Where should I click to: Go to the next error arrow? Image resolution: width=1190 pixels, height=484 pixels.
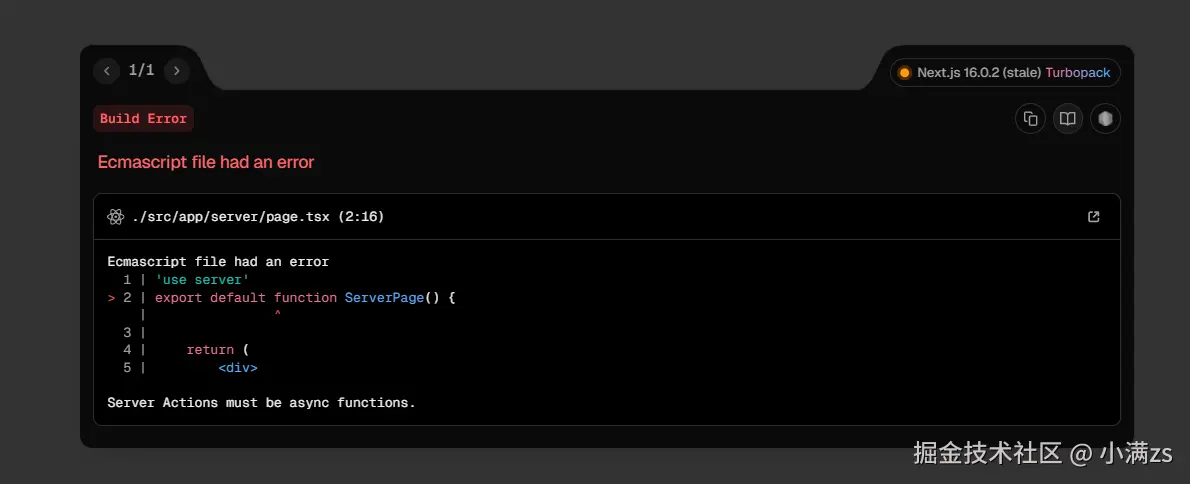click(x=177, y=71)
